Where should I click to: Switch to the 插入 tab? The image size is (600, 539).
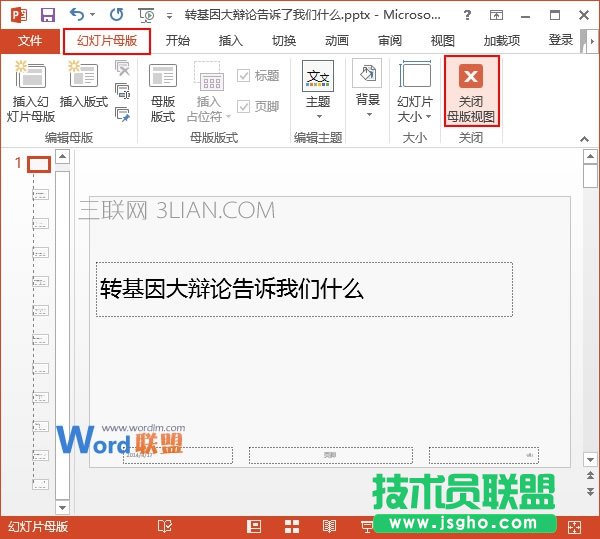230,41
